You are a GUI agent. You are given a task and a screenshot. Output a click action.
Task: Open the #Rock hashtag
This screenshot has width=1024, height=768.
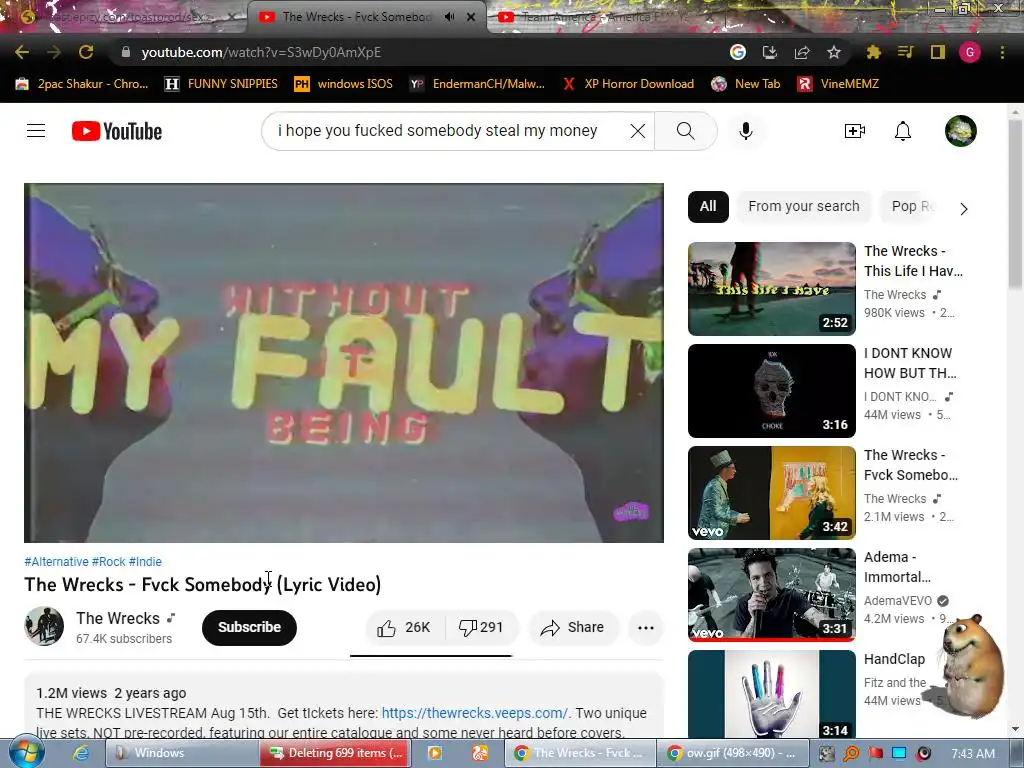coord(108,562)
